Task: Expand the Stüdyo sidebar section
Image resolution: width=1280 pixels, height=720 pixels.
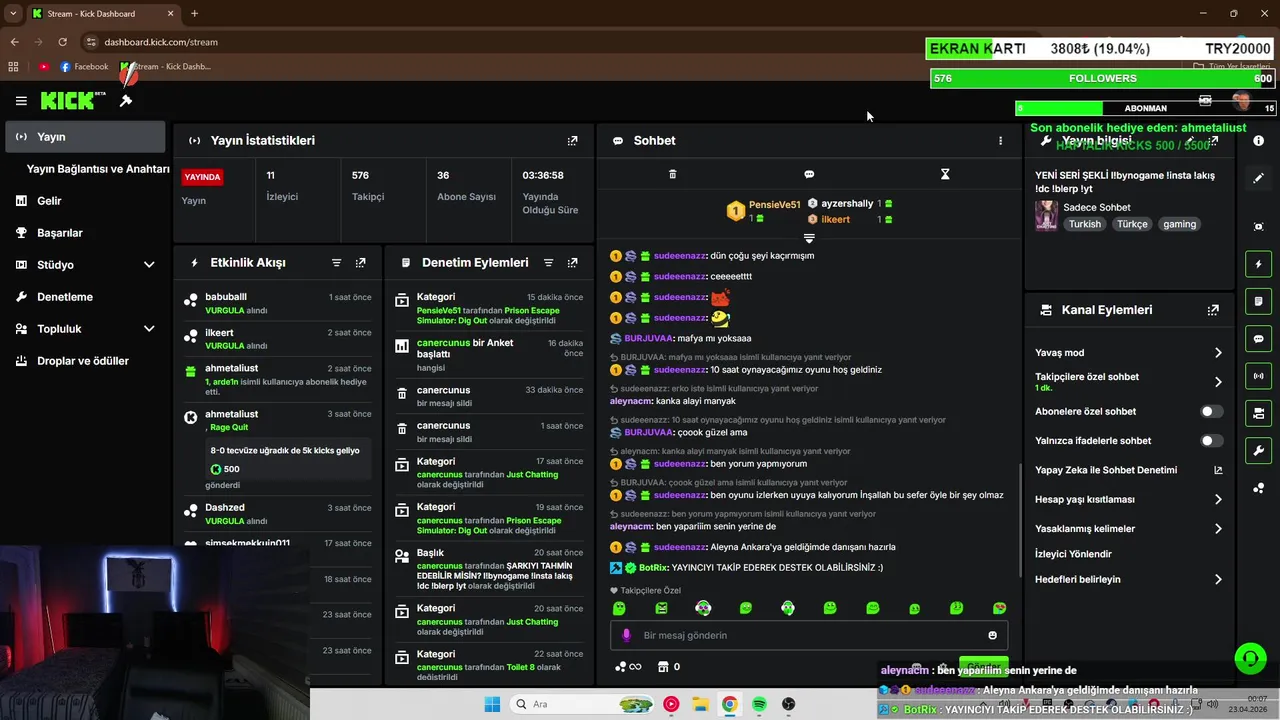Action: point(149,265)
